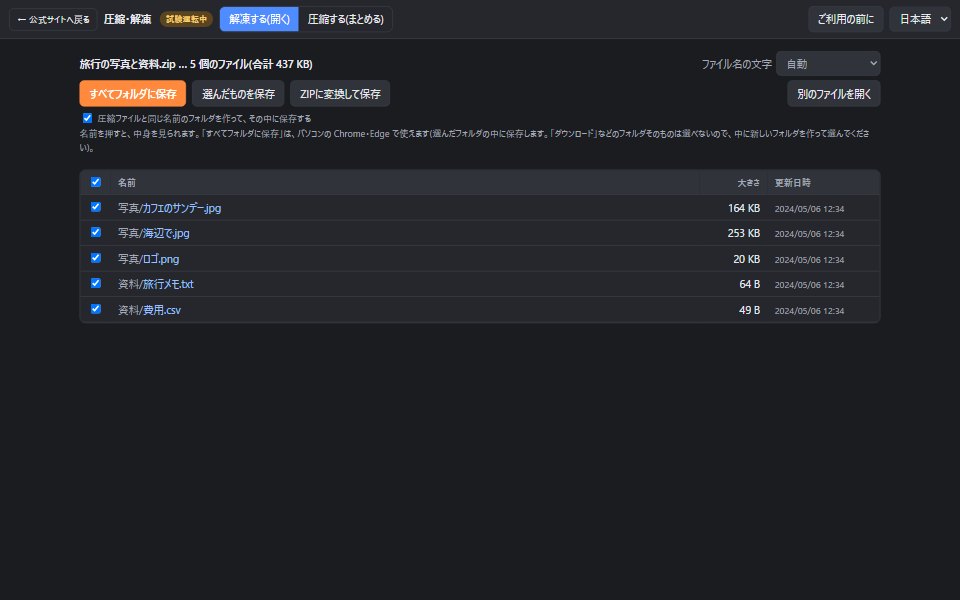Click 別のファイルを開く button

pos(833,94)
